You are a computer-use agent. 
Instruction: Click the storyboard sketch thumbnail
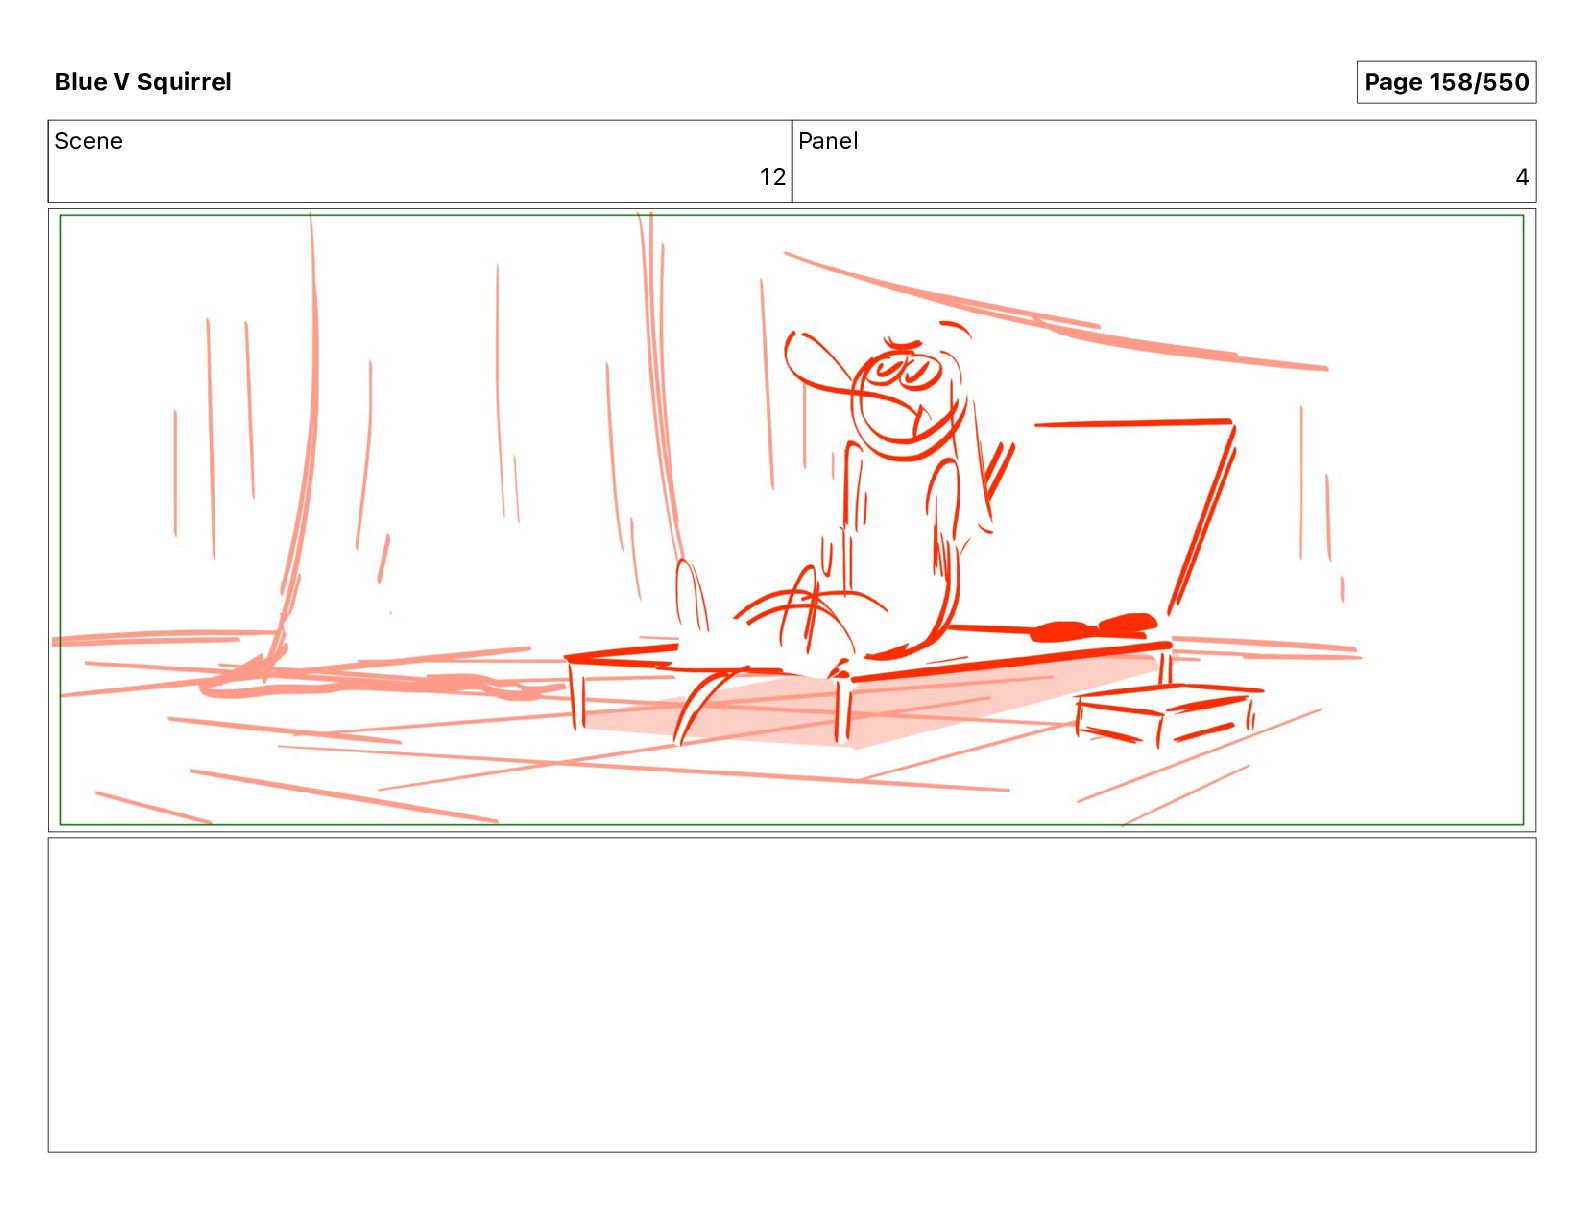(792, 520)
